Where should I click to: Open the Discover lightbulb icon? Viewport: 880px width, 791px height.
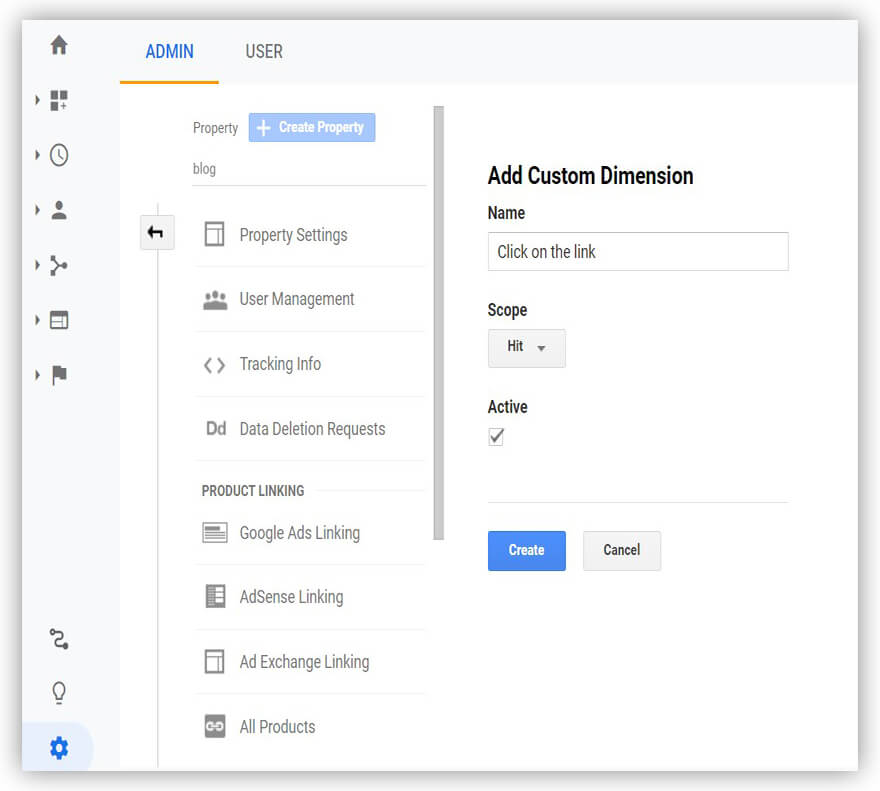(58, 692)
